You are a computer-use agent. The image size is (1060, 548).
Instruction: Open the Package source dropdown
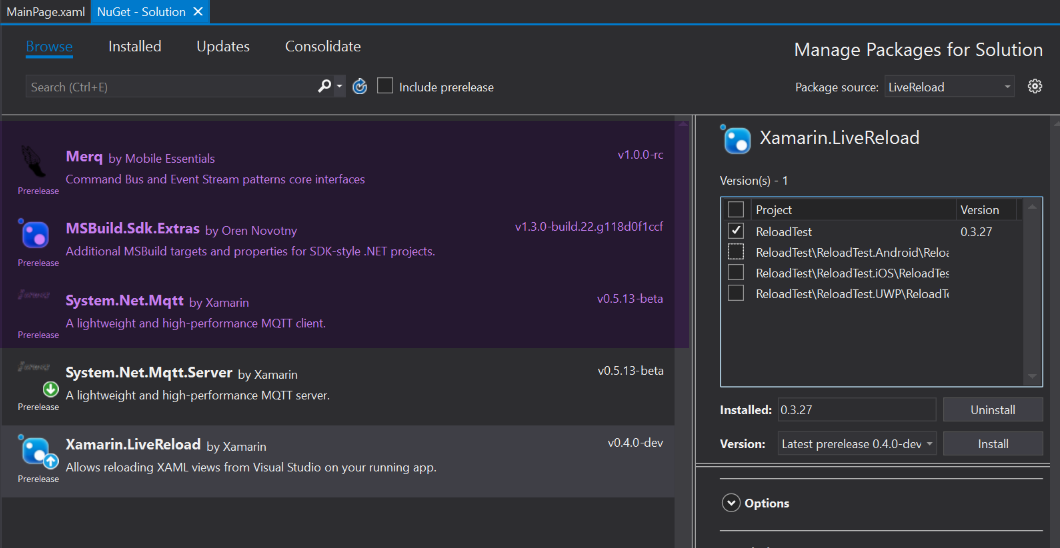(949, 86)
